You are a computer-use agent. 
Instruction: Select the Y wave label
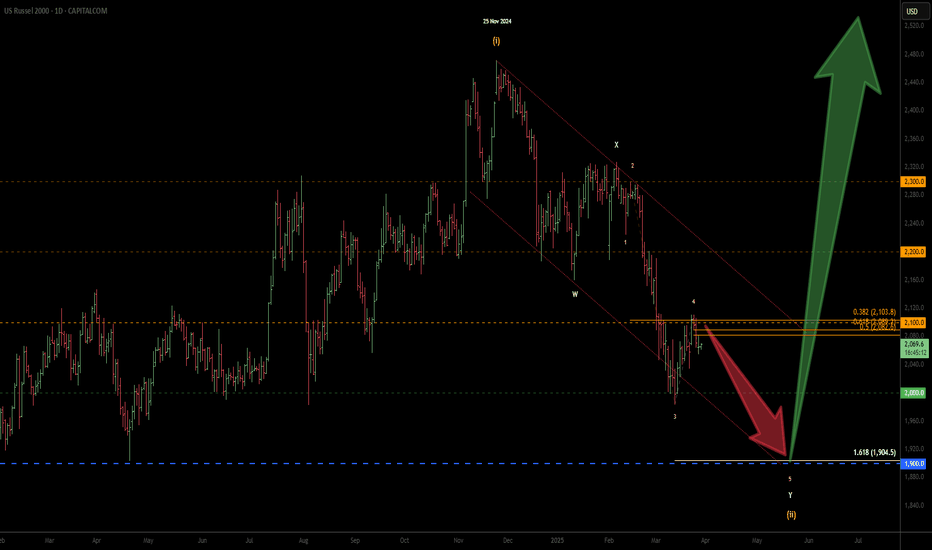click(x=791, y=495)
